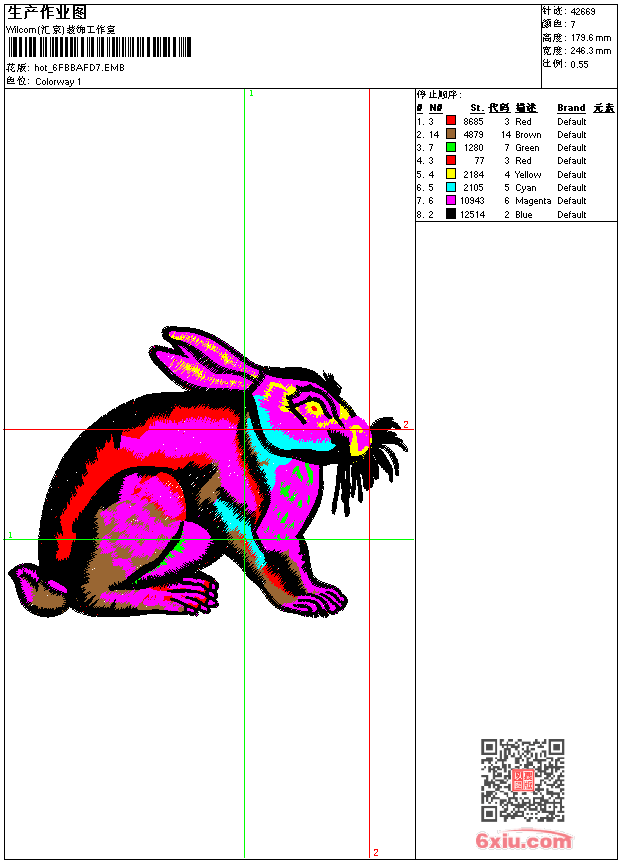Select stitch count 10943

click(472, 201)
